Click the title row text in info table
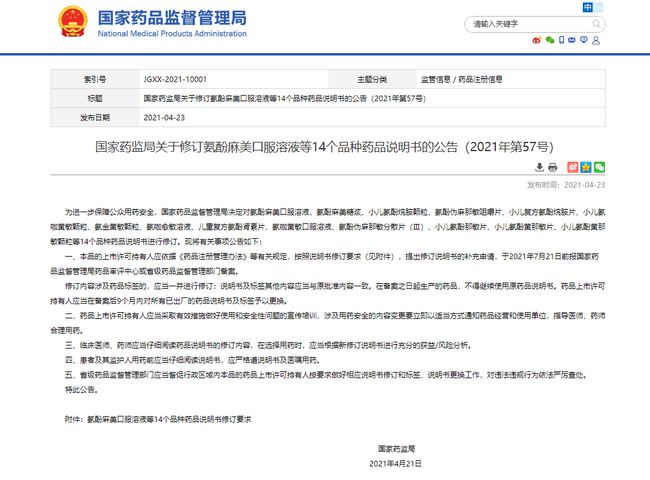650x480 pixels. click(284, 98)
